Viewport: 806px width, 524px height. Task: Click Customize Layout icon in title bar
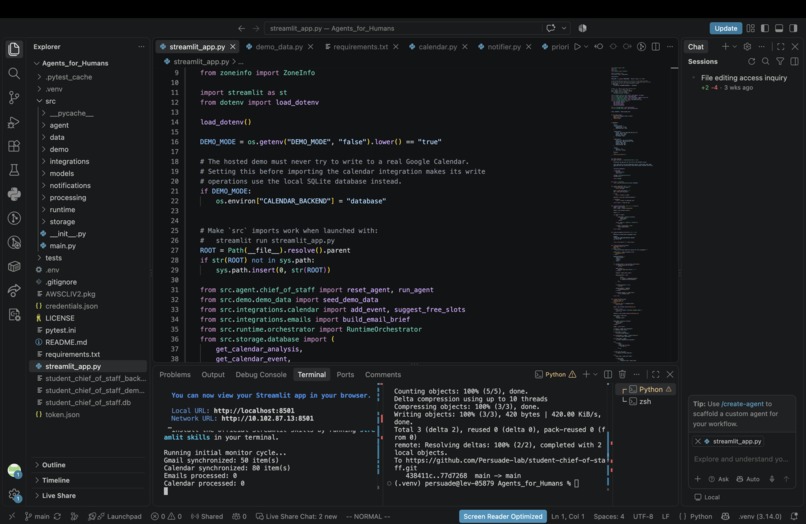pos(751,28)
